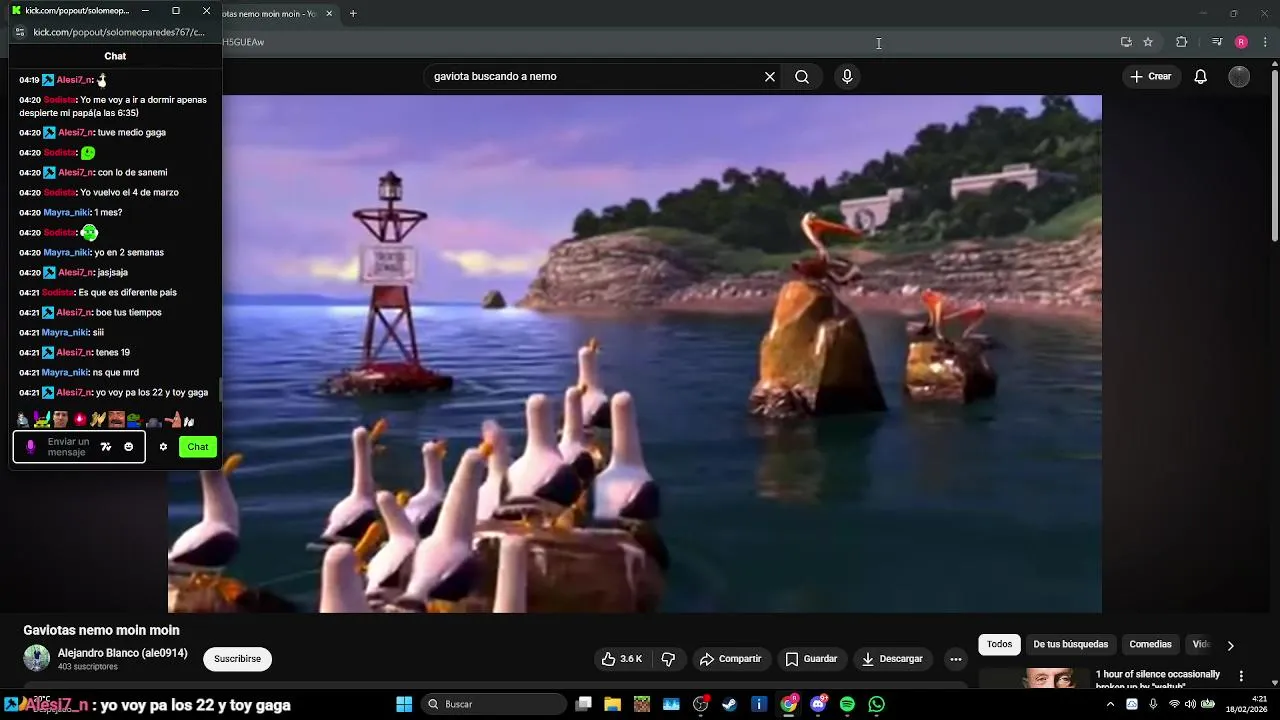Click the Kick popout site info icon
Image resolution: width=1280 pixels, height=720 pixels.
tap(19, 32)
